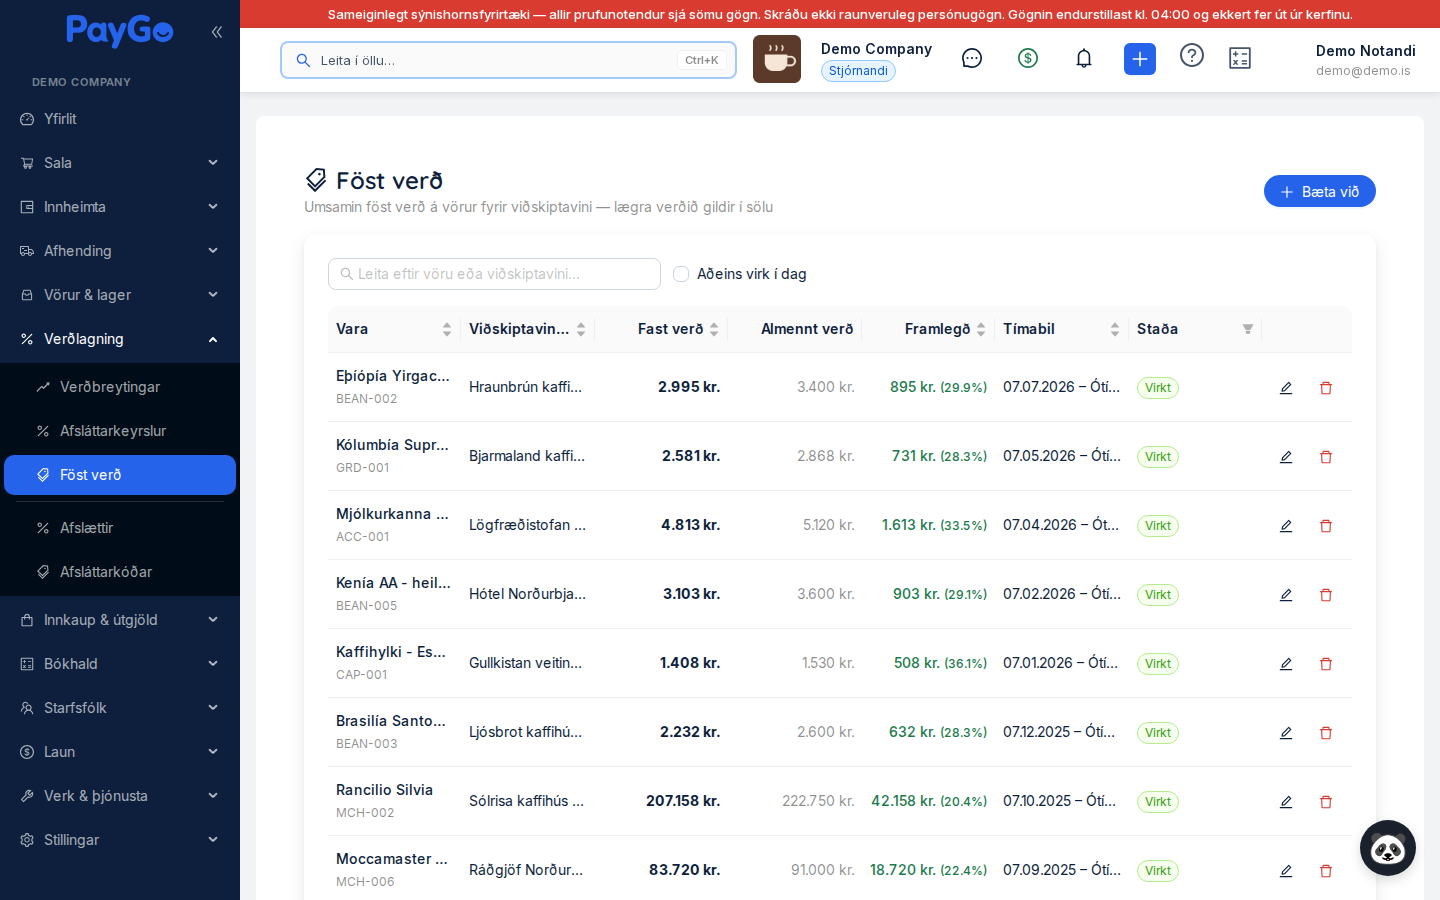Delete the Eþíópía Yirgacheffe fixed price row
This screenshot has height=900, width=1440.
coord(1326,388)
